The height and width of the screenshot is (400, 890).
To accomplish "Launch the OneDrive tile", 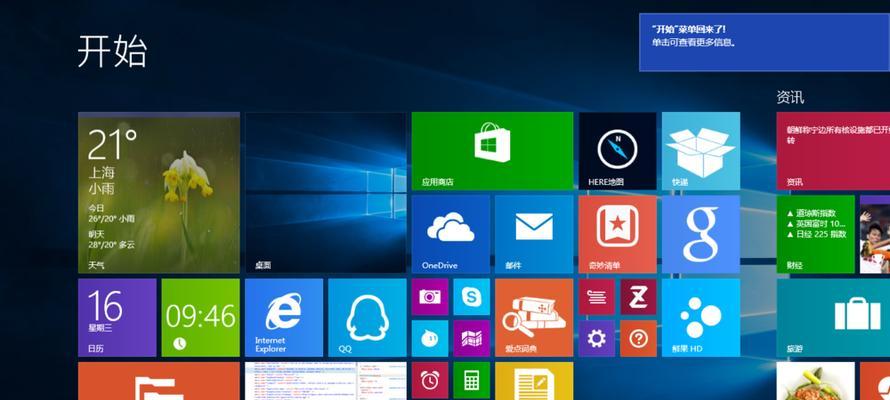I will click(x=451, y=234).
